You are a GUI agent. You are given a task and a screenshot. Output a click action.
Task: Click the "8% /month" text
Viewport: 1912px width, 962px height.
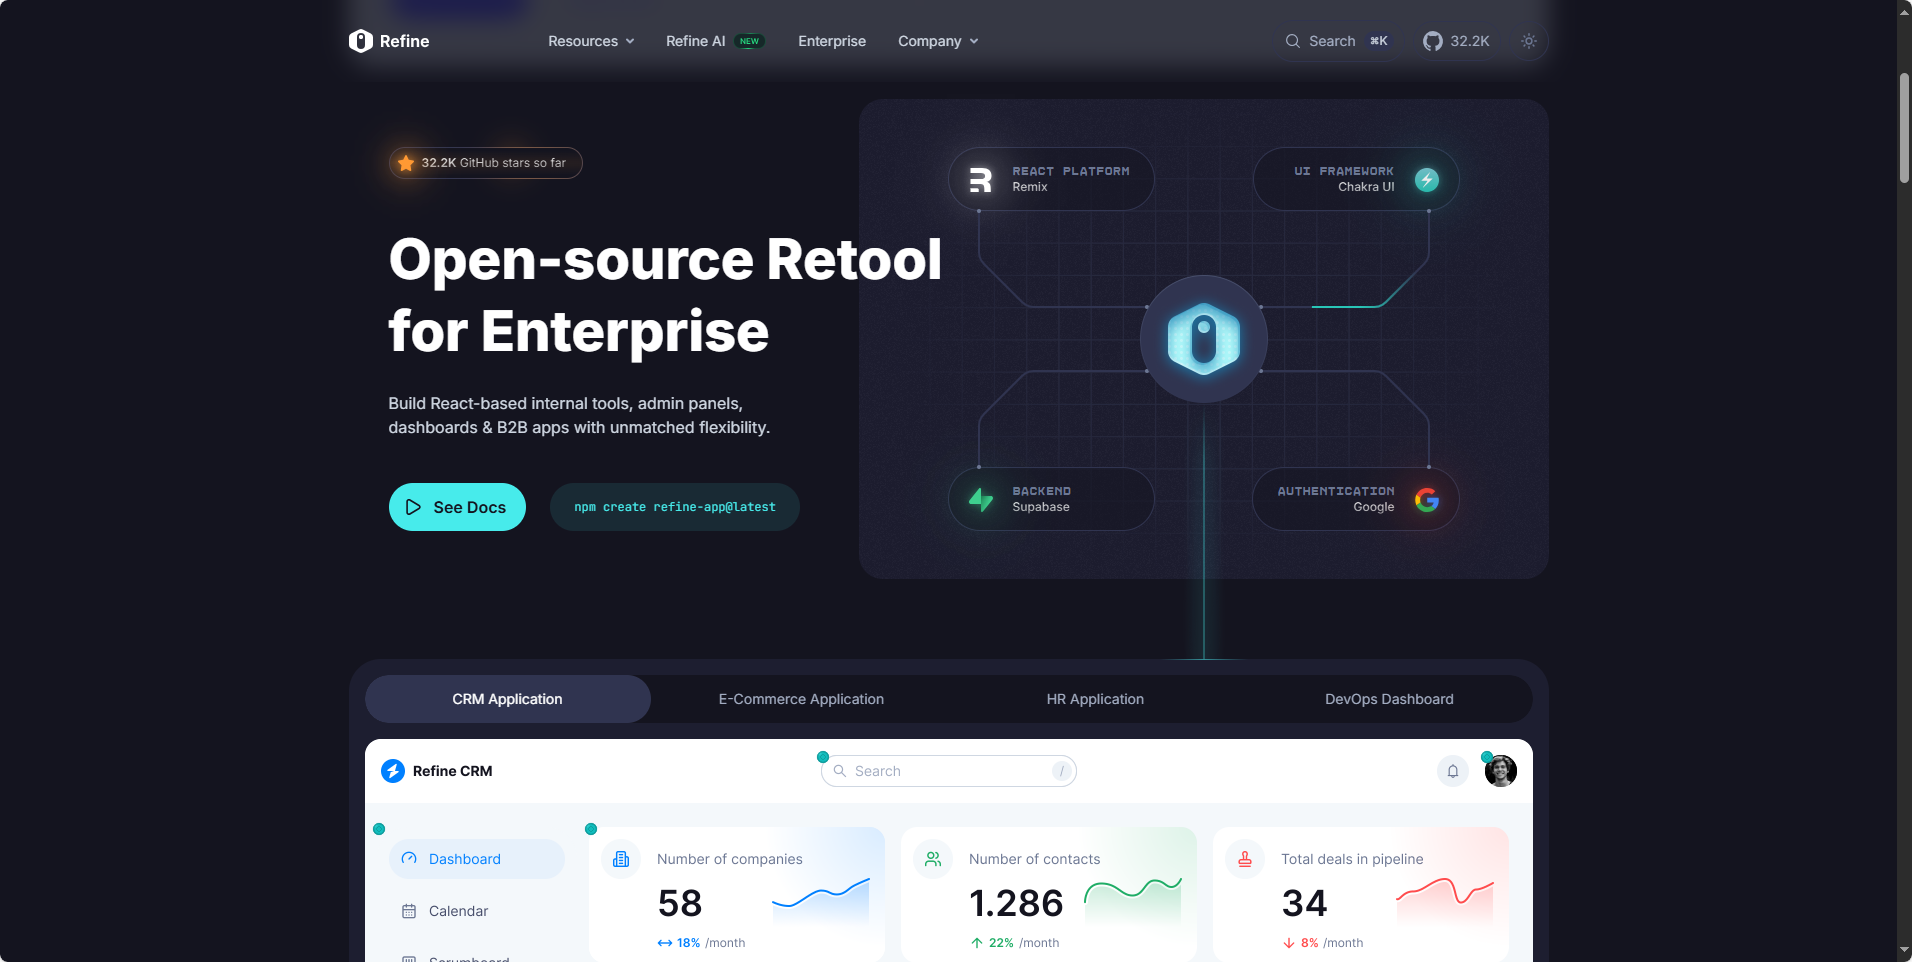click(x=1332, y=943)
